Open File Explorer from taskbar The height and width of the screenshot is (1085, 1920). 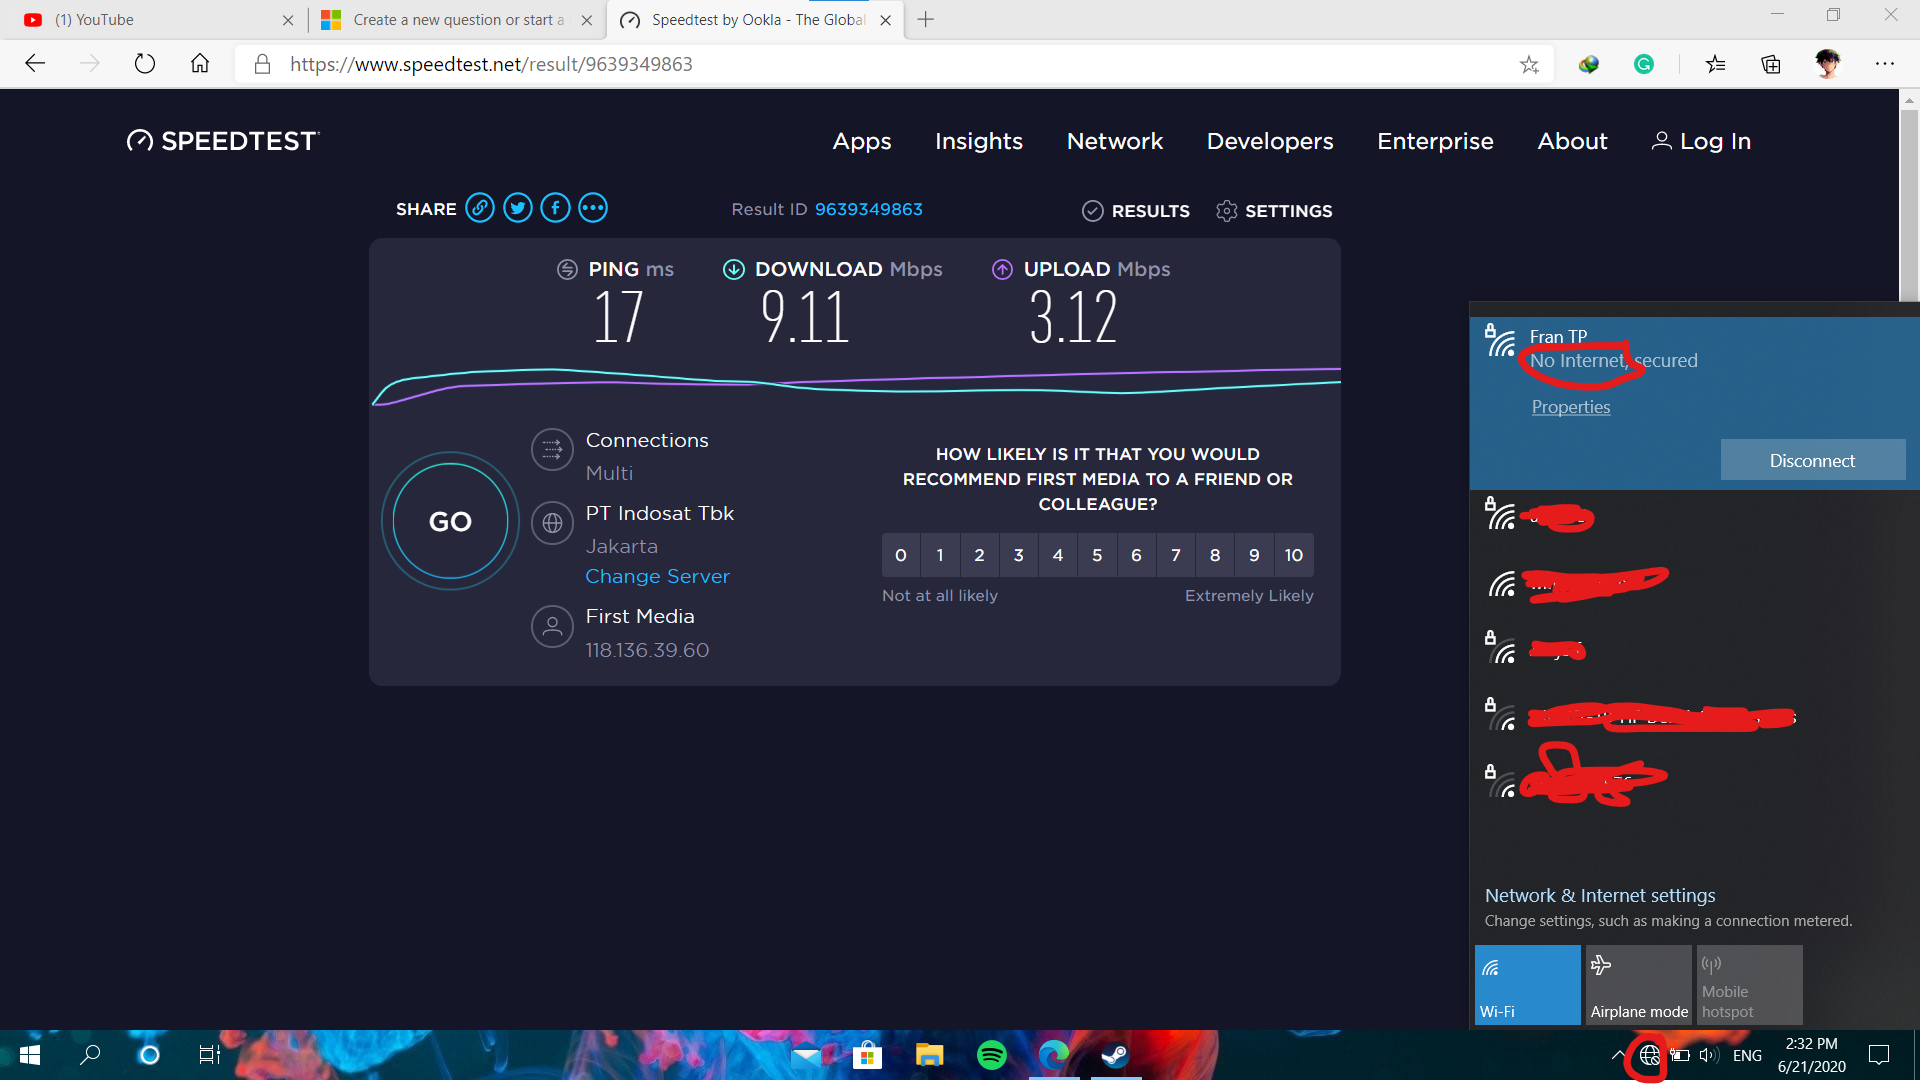tap(930, 1055)
